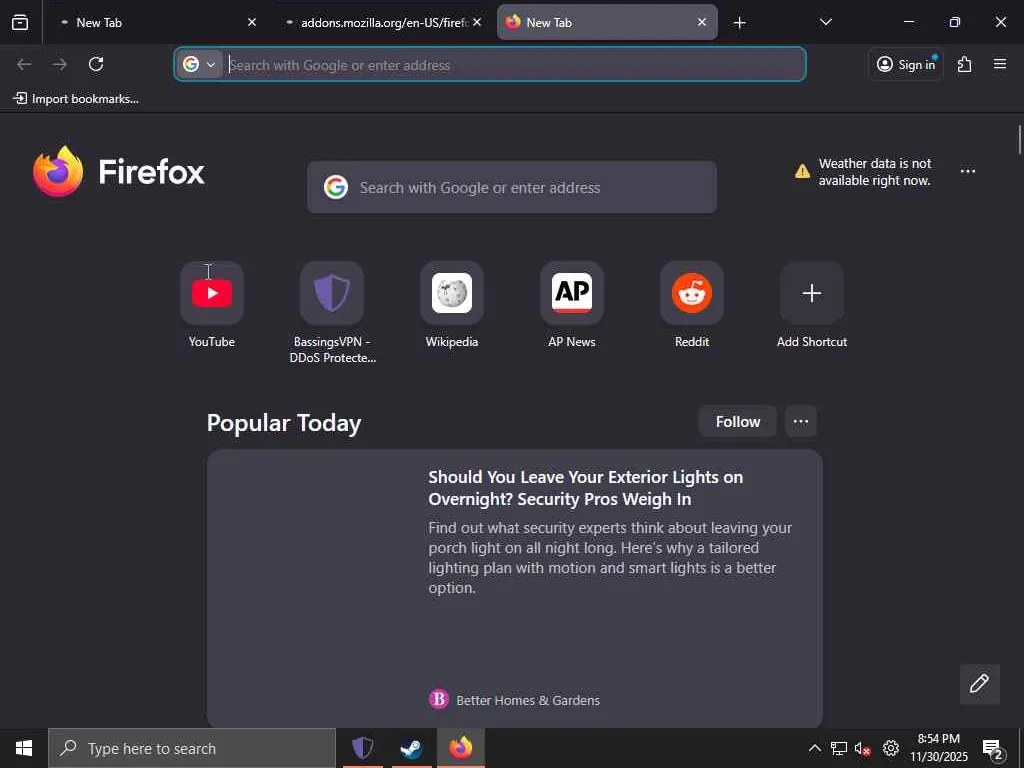Open the Extensions puzzle icon
Screen dimensions: 1024x768
coord(965,64)
